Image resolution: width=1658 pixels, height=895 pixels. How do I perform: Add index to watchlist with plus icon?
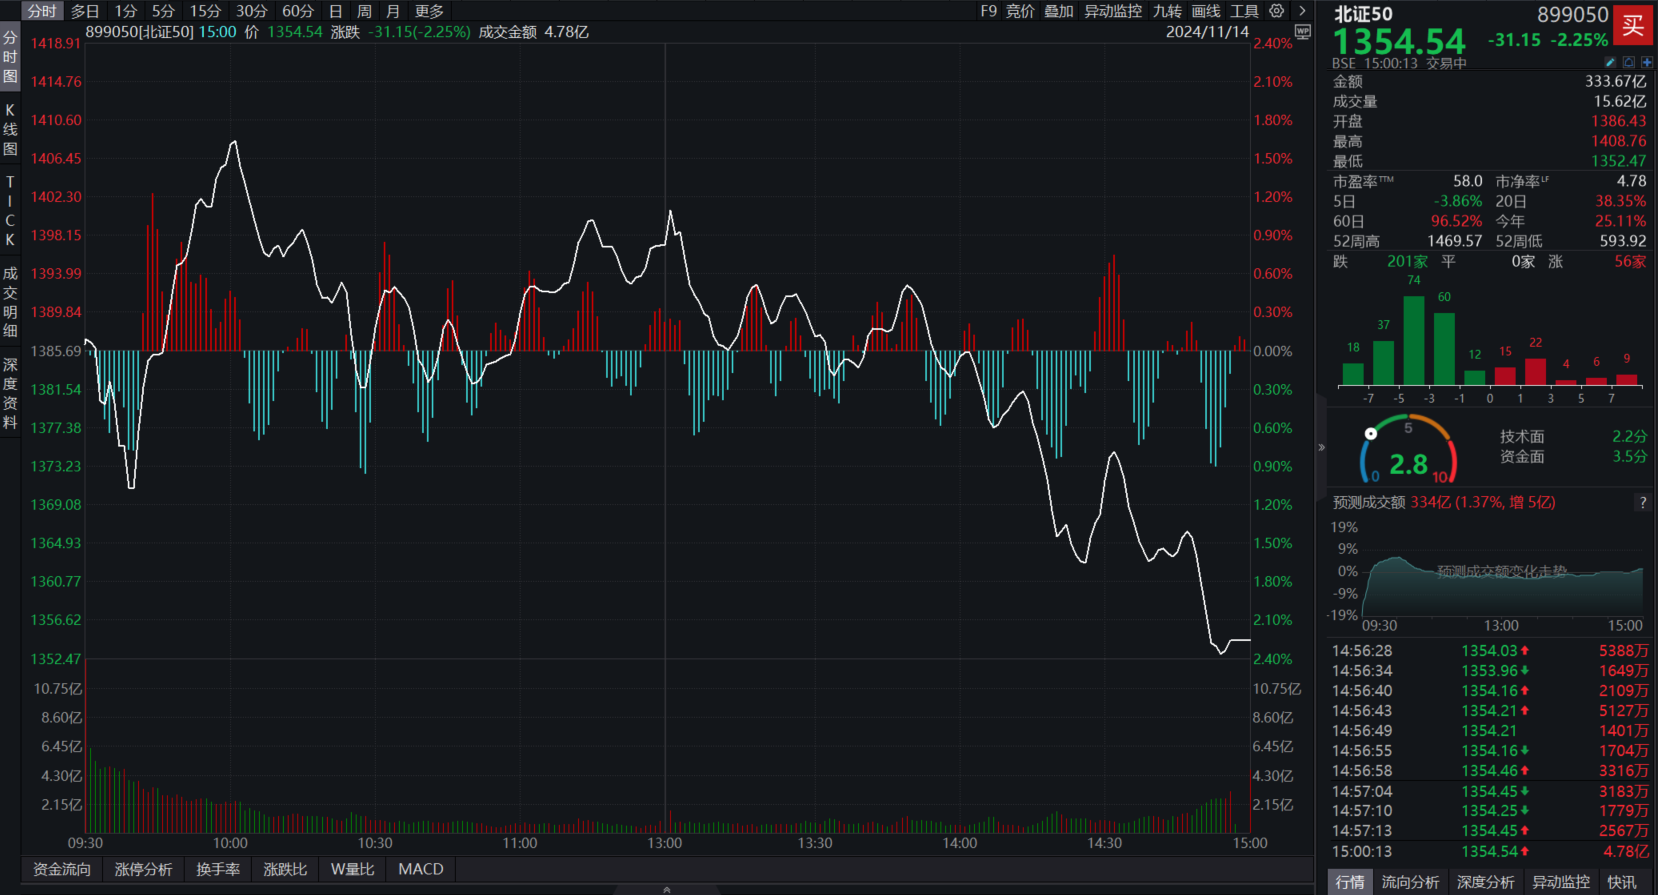pyautogui.click(x=1646, y=62)
